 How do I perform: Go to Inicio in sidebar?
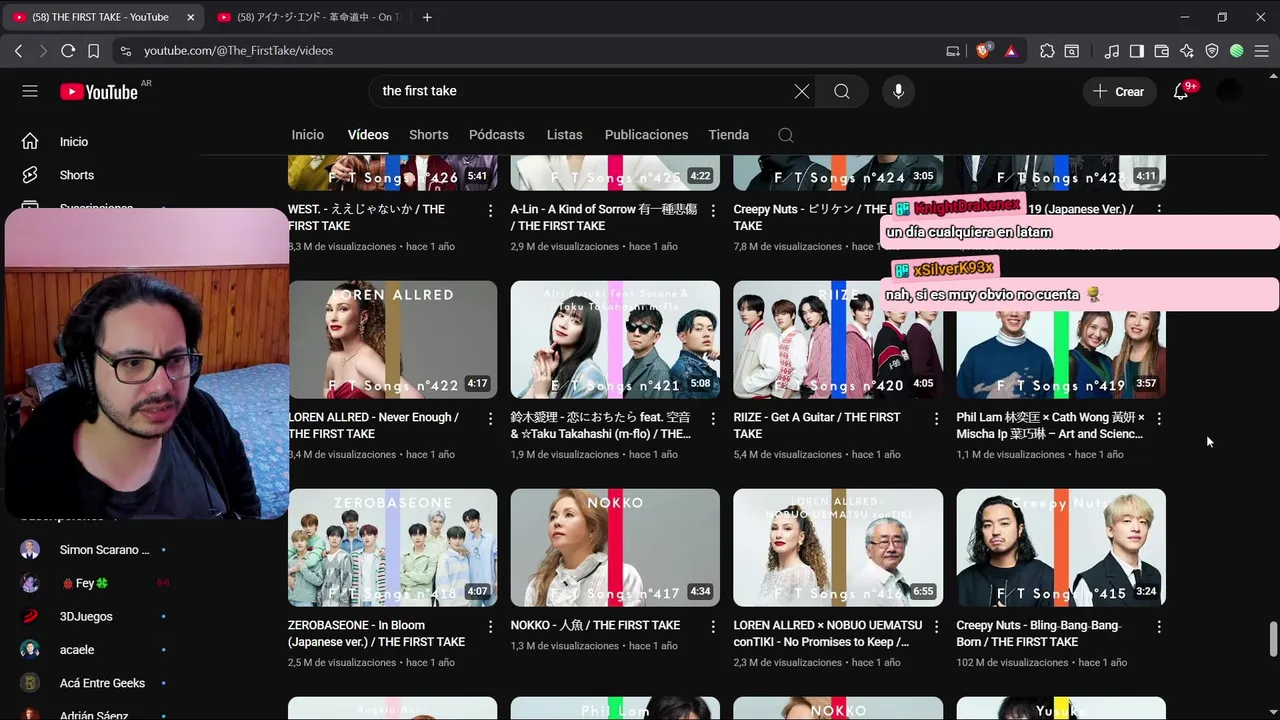[74, 142]
